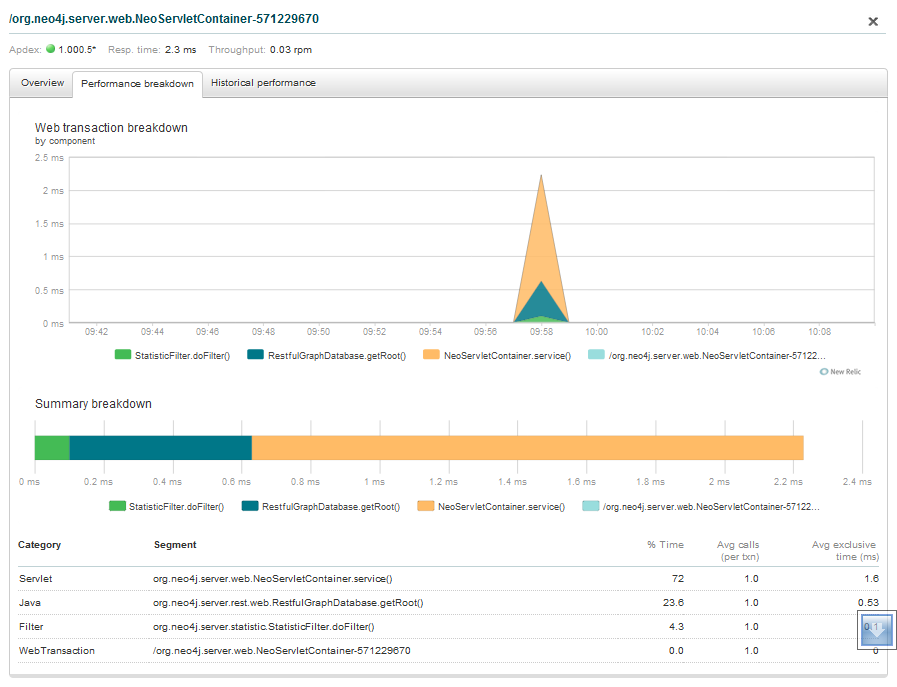Sort table by Category column header
The width and height of the screenshot is (897, 687).
[x=40, y=545]
